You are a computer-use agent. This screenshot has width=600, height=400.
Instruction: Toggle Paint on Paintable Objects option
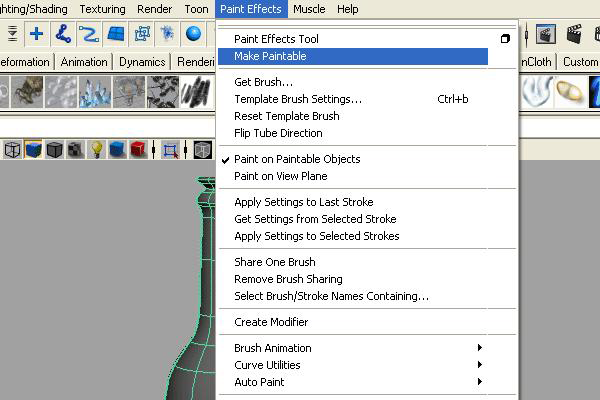[297, 159]
